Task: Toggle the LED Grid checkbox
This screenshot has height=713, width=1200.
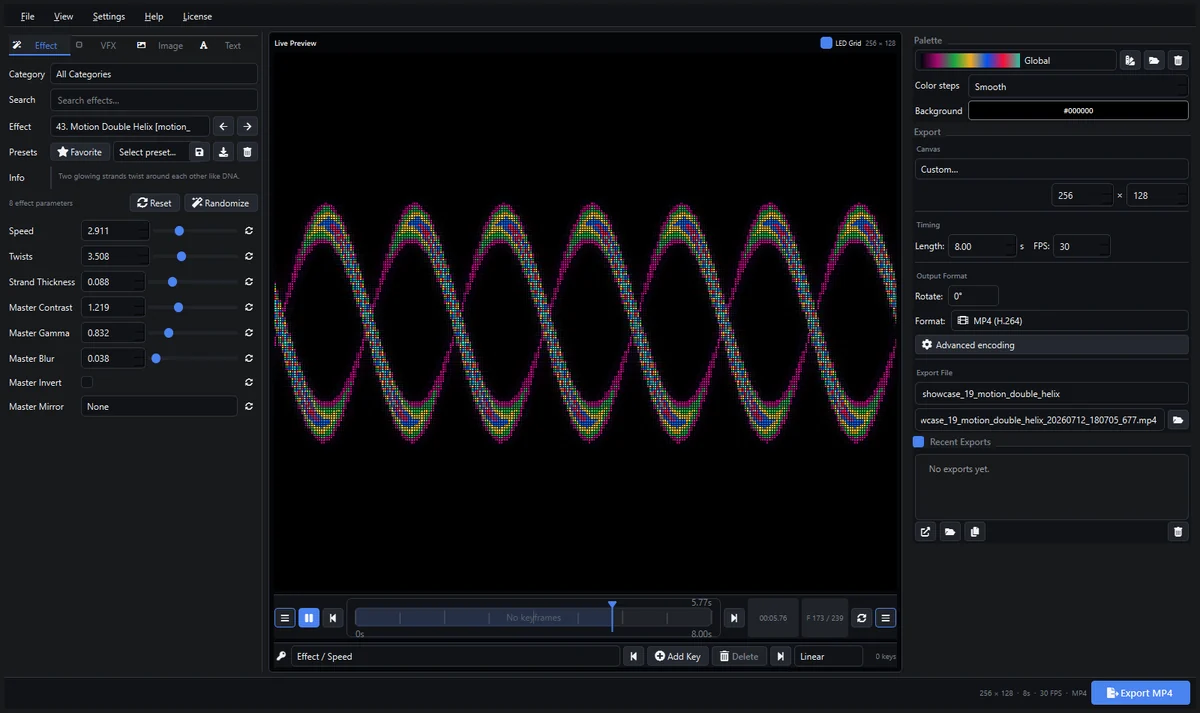Action: [x=826, y=43]
